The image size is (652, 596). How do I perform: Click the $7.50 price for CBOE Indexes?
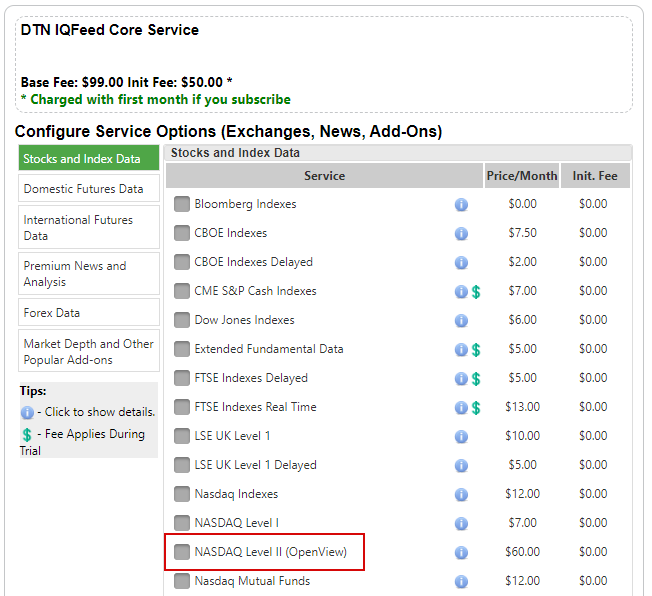pos(522,233)
